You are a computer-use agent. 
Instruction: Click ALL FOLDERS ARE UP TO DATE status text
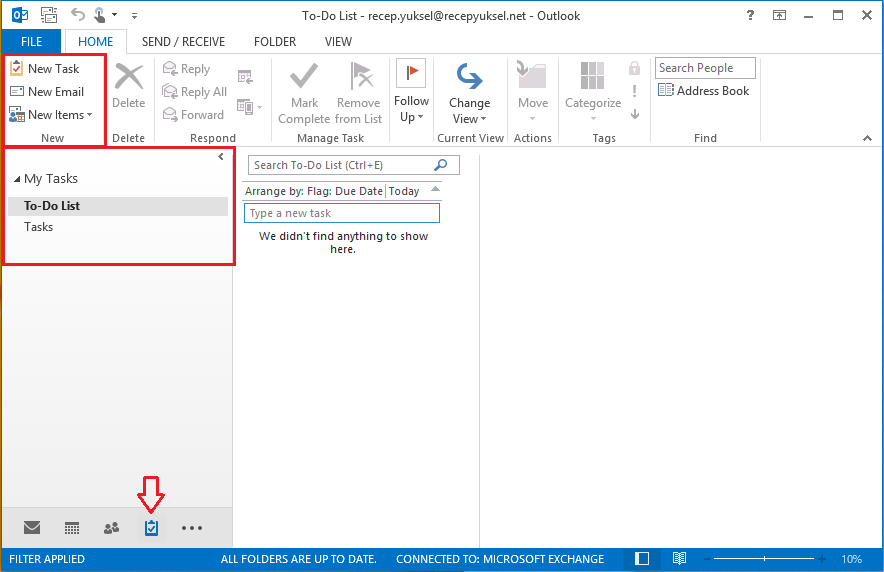pos(298,559)
